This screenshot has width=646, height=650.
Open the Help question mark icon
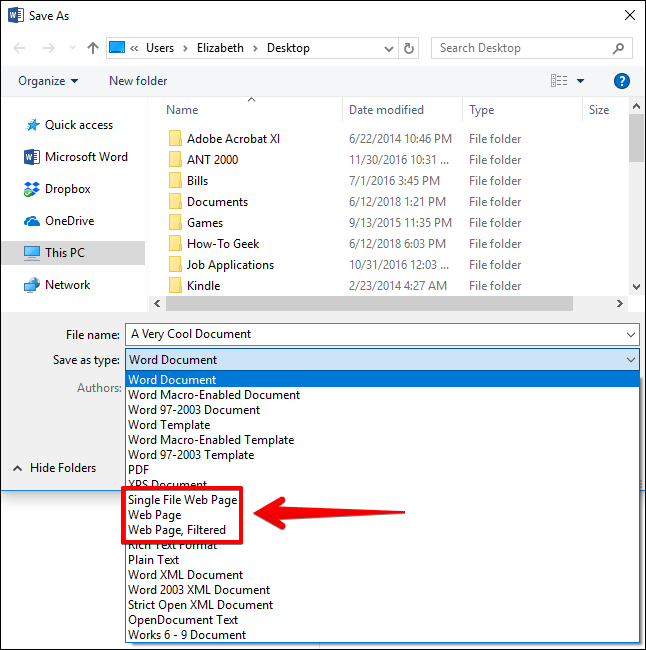(621, 81)
